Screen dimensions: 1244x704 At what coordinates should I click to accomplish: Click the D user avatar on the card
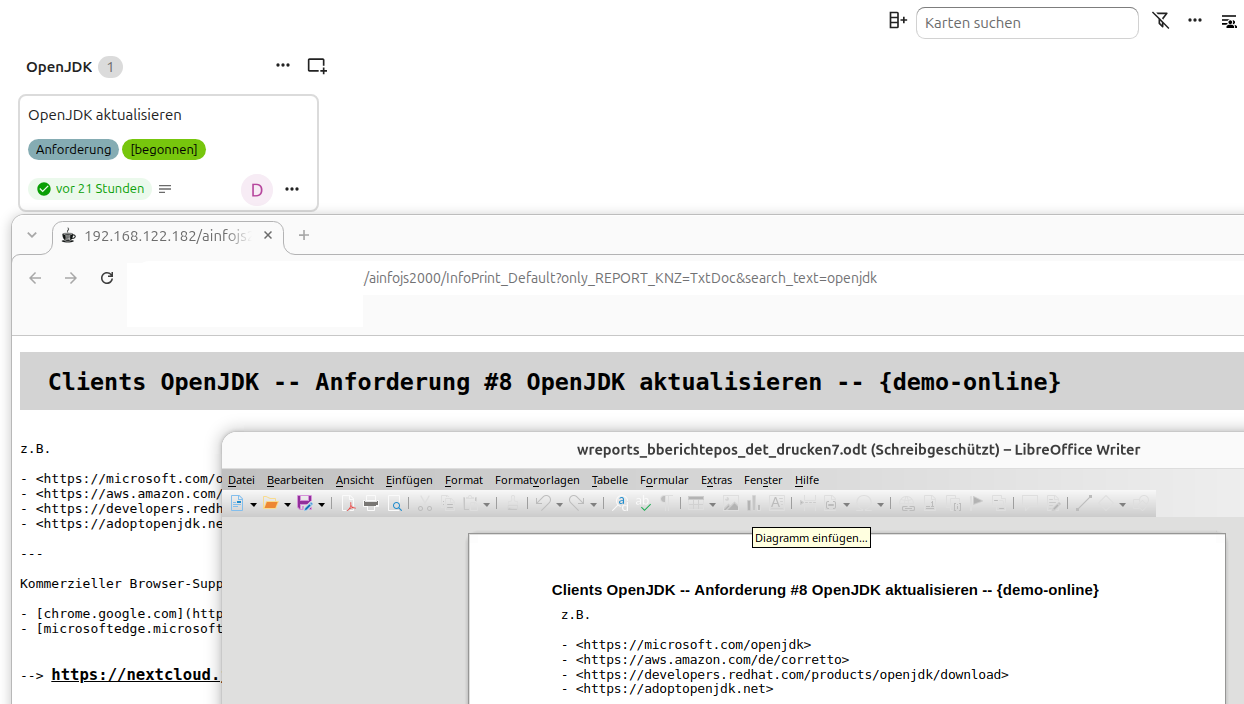257,189
